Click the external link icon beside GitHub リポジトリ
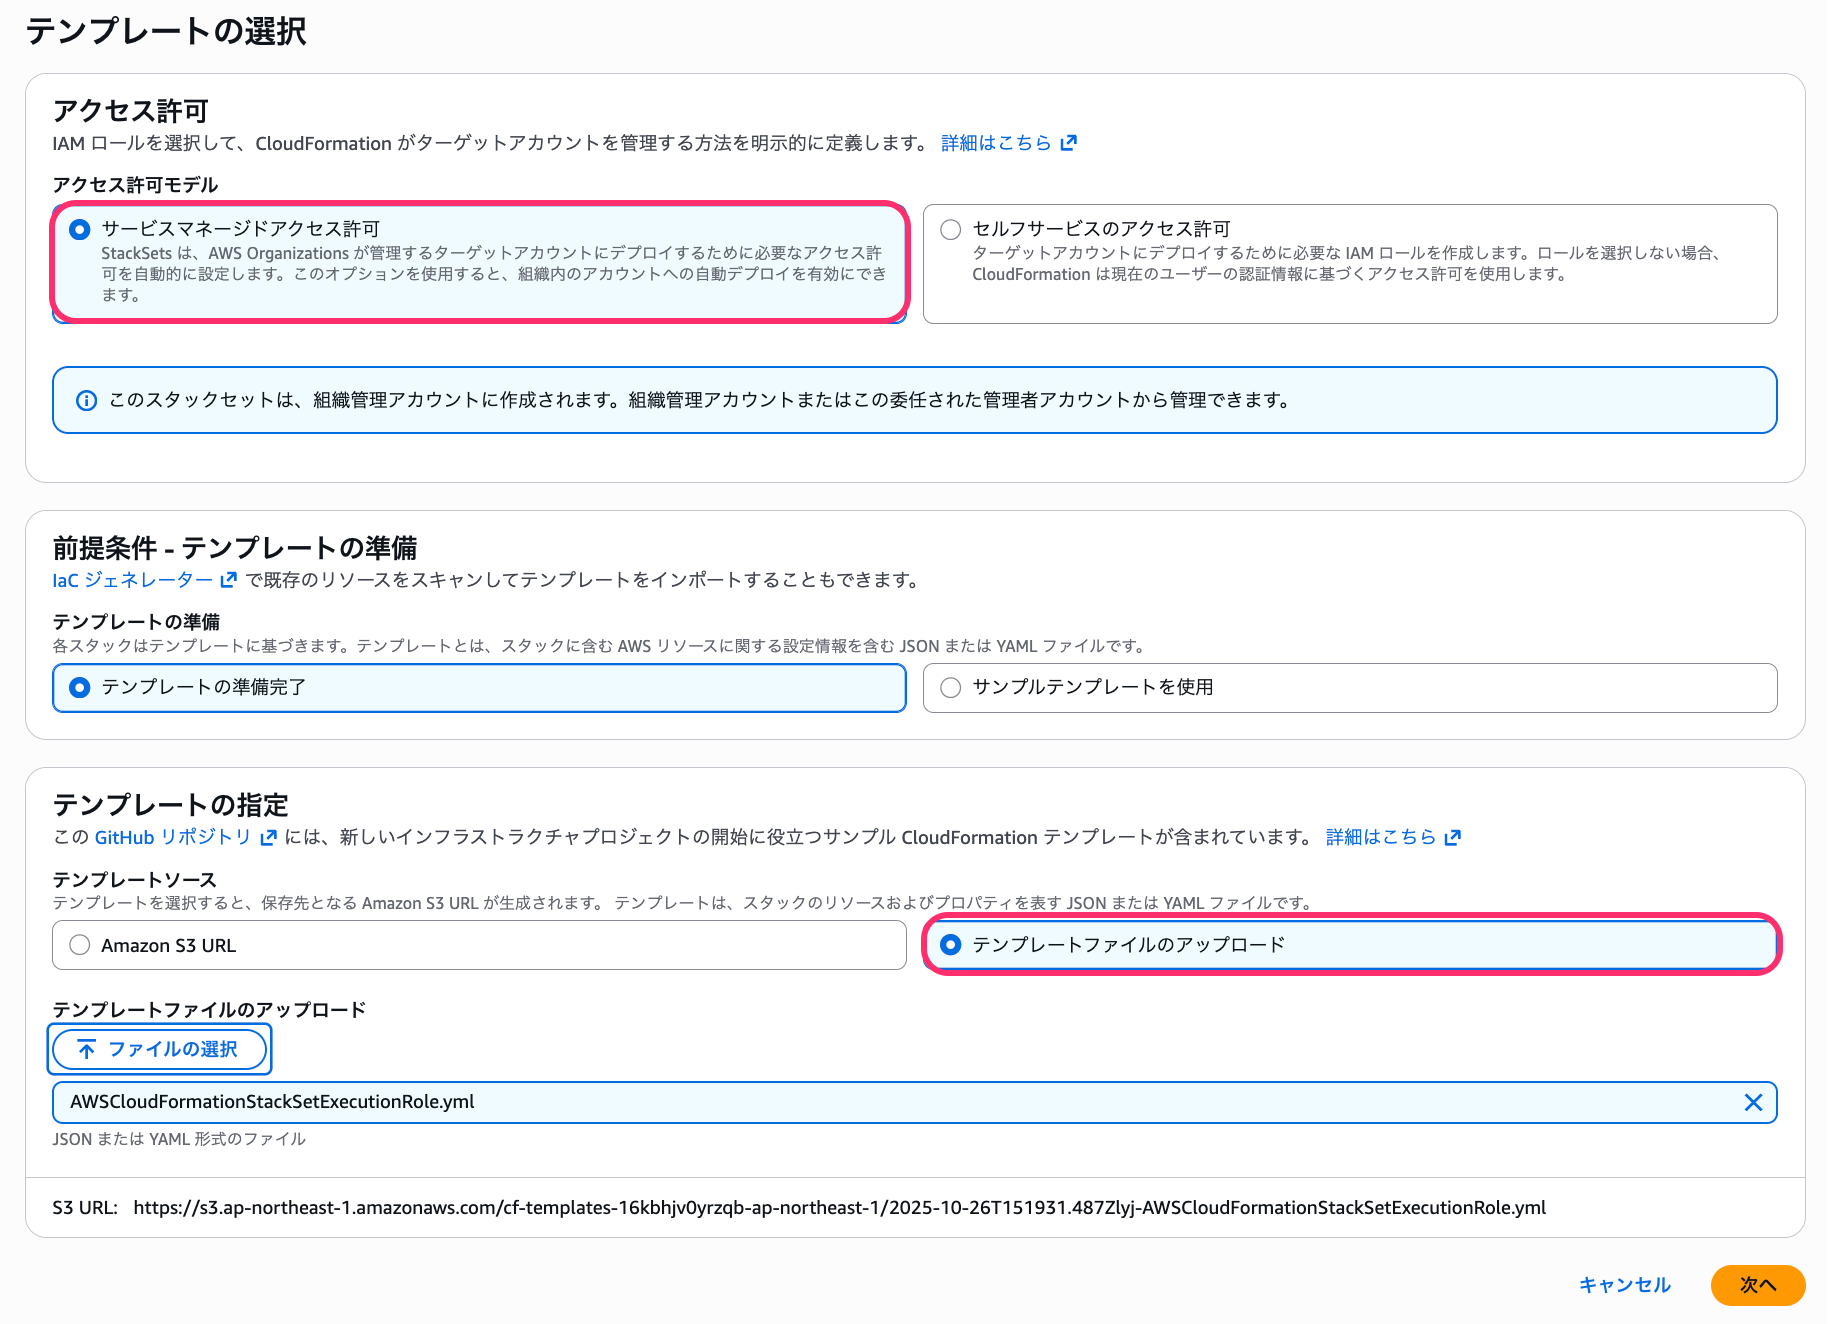 click(267, 837)
